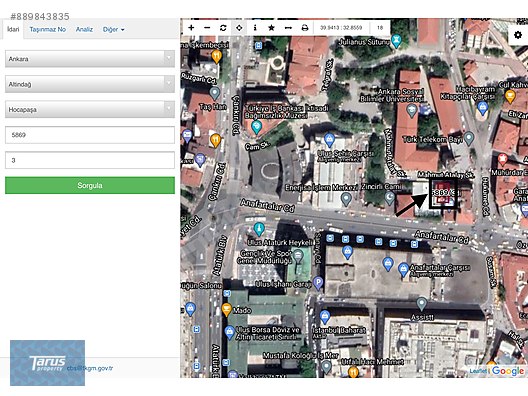Viewport: 528px width, 396px height.
Task: Click the Türk Telekom Bayi pin
Action: click(x=469, y=138)
